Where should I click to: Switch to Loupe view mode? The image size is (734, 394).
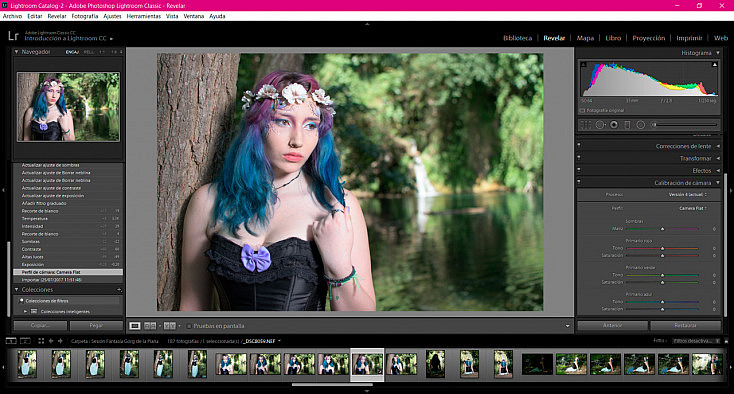[135, 326]
